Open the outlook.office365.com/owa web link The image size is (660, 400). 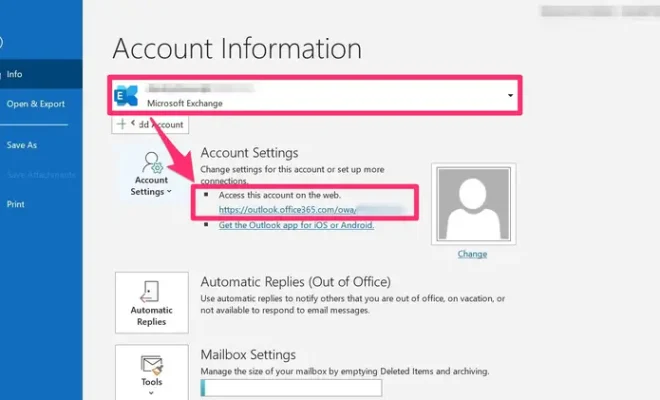point(287,210)
